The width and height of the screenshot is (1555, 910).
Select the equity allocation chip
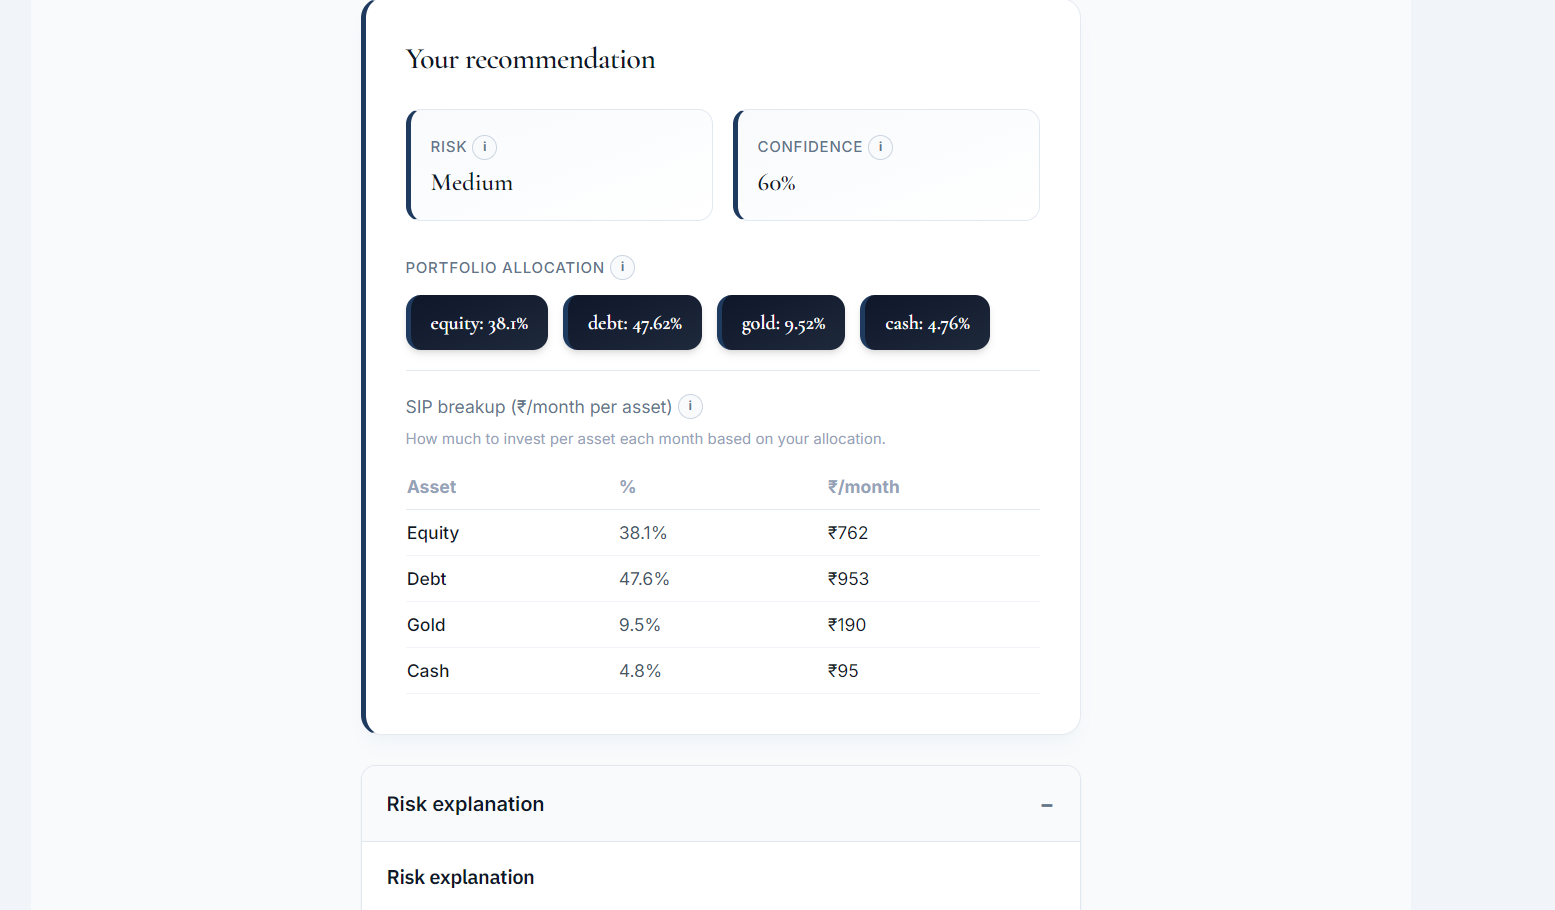[477, 322]
